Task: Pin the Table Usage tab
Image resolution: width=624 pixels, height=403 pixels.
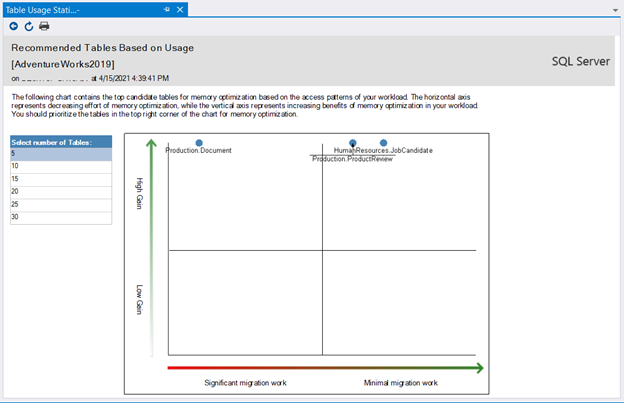Action: (x=167, y=10)
